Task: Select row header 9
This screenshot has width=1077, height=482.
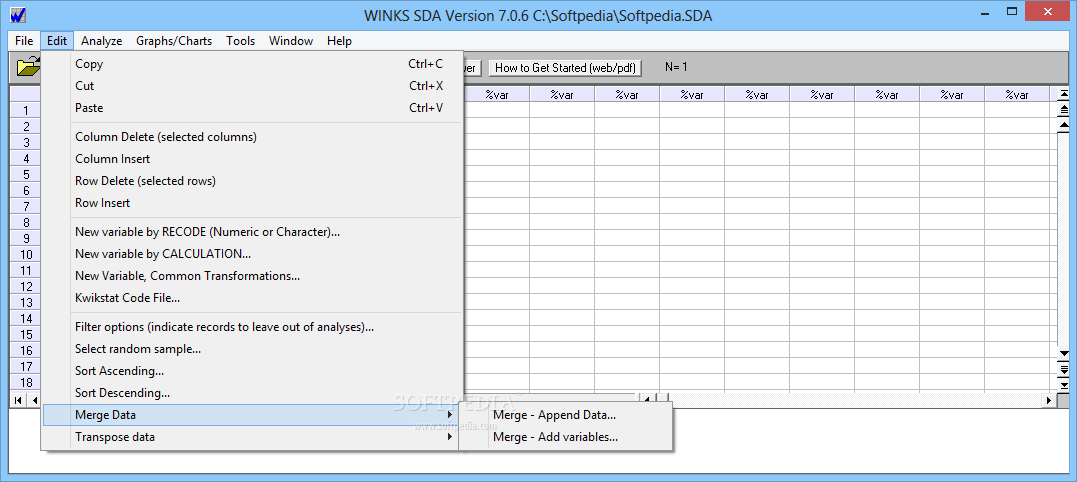Action: [x=25, y=238]
